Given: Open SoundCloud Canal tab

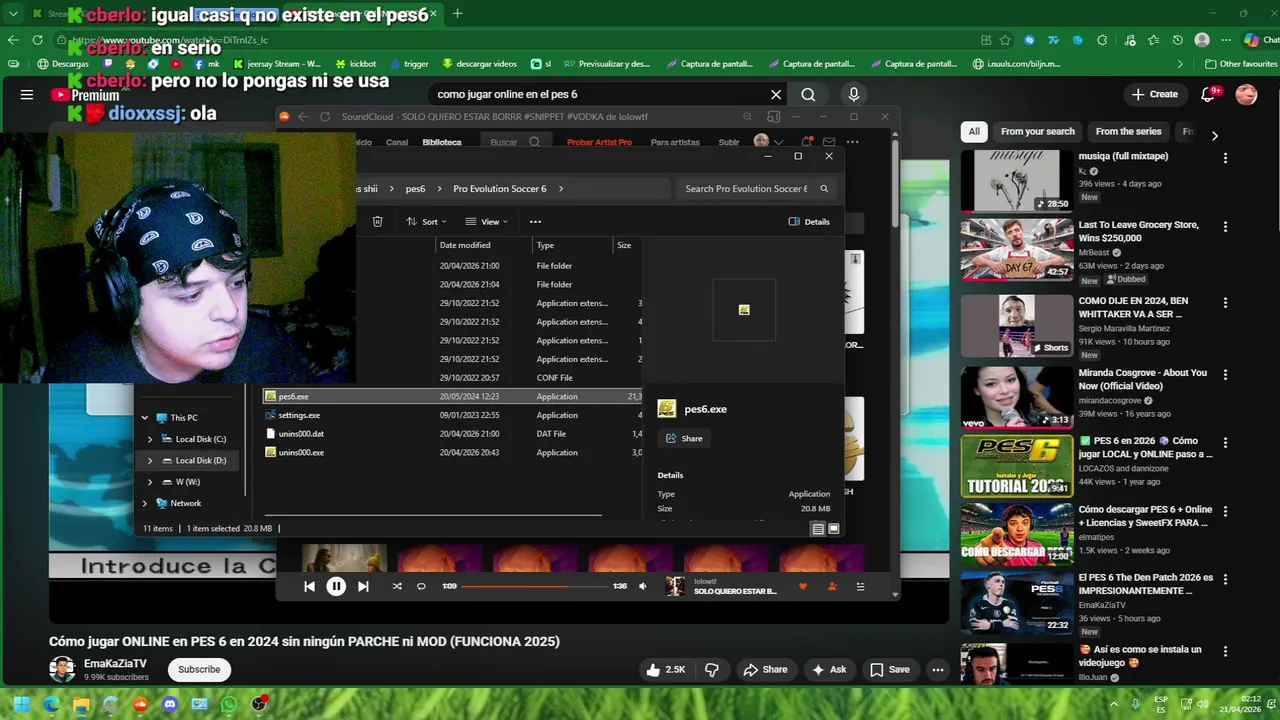Looking at the screenshot, I should click(x=397, y=142).
